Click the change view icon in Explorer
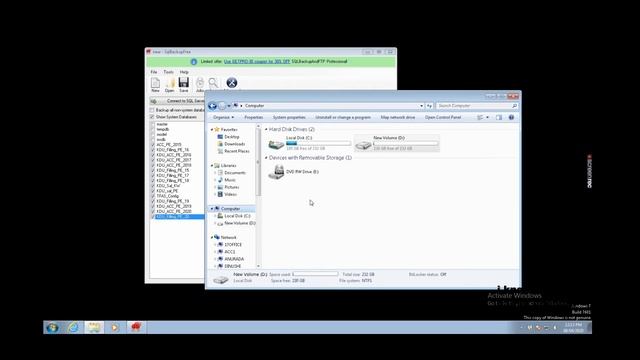This screenshot has width=640, height=360. [480, 118]
